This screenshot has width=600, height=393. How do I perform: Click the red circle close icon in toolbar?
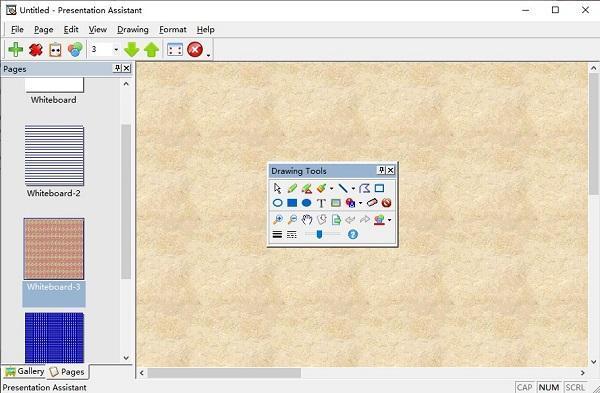coord(195,50)
